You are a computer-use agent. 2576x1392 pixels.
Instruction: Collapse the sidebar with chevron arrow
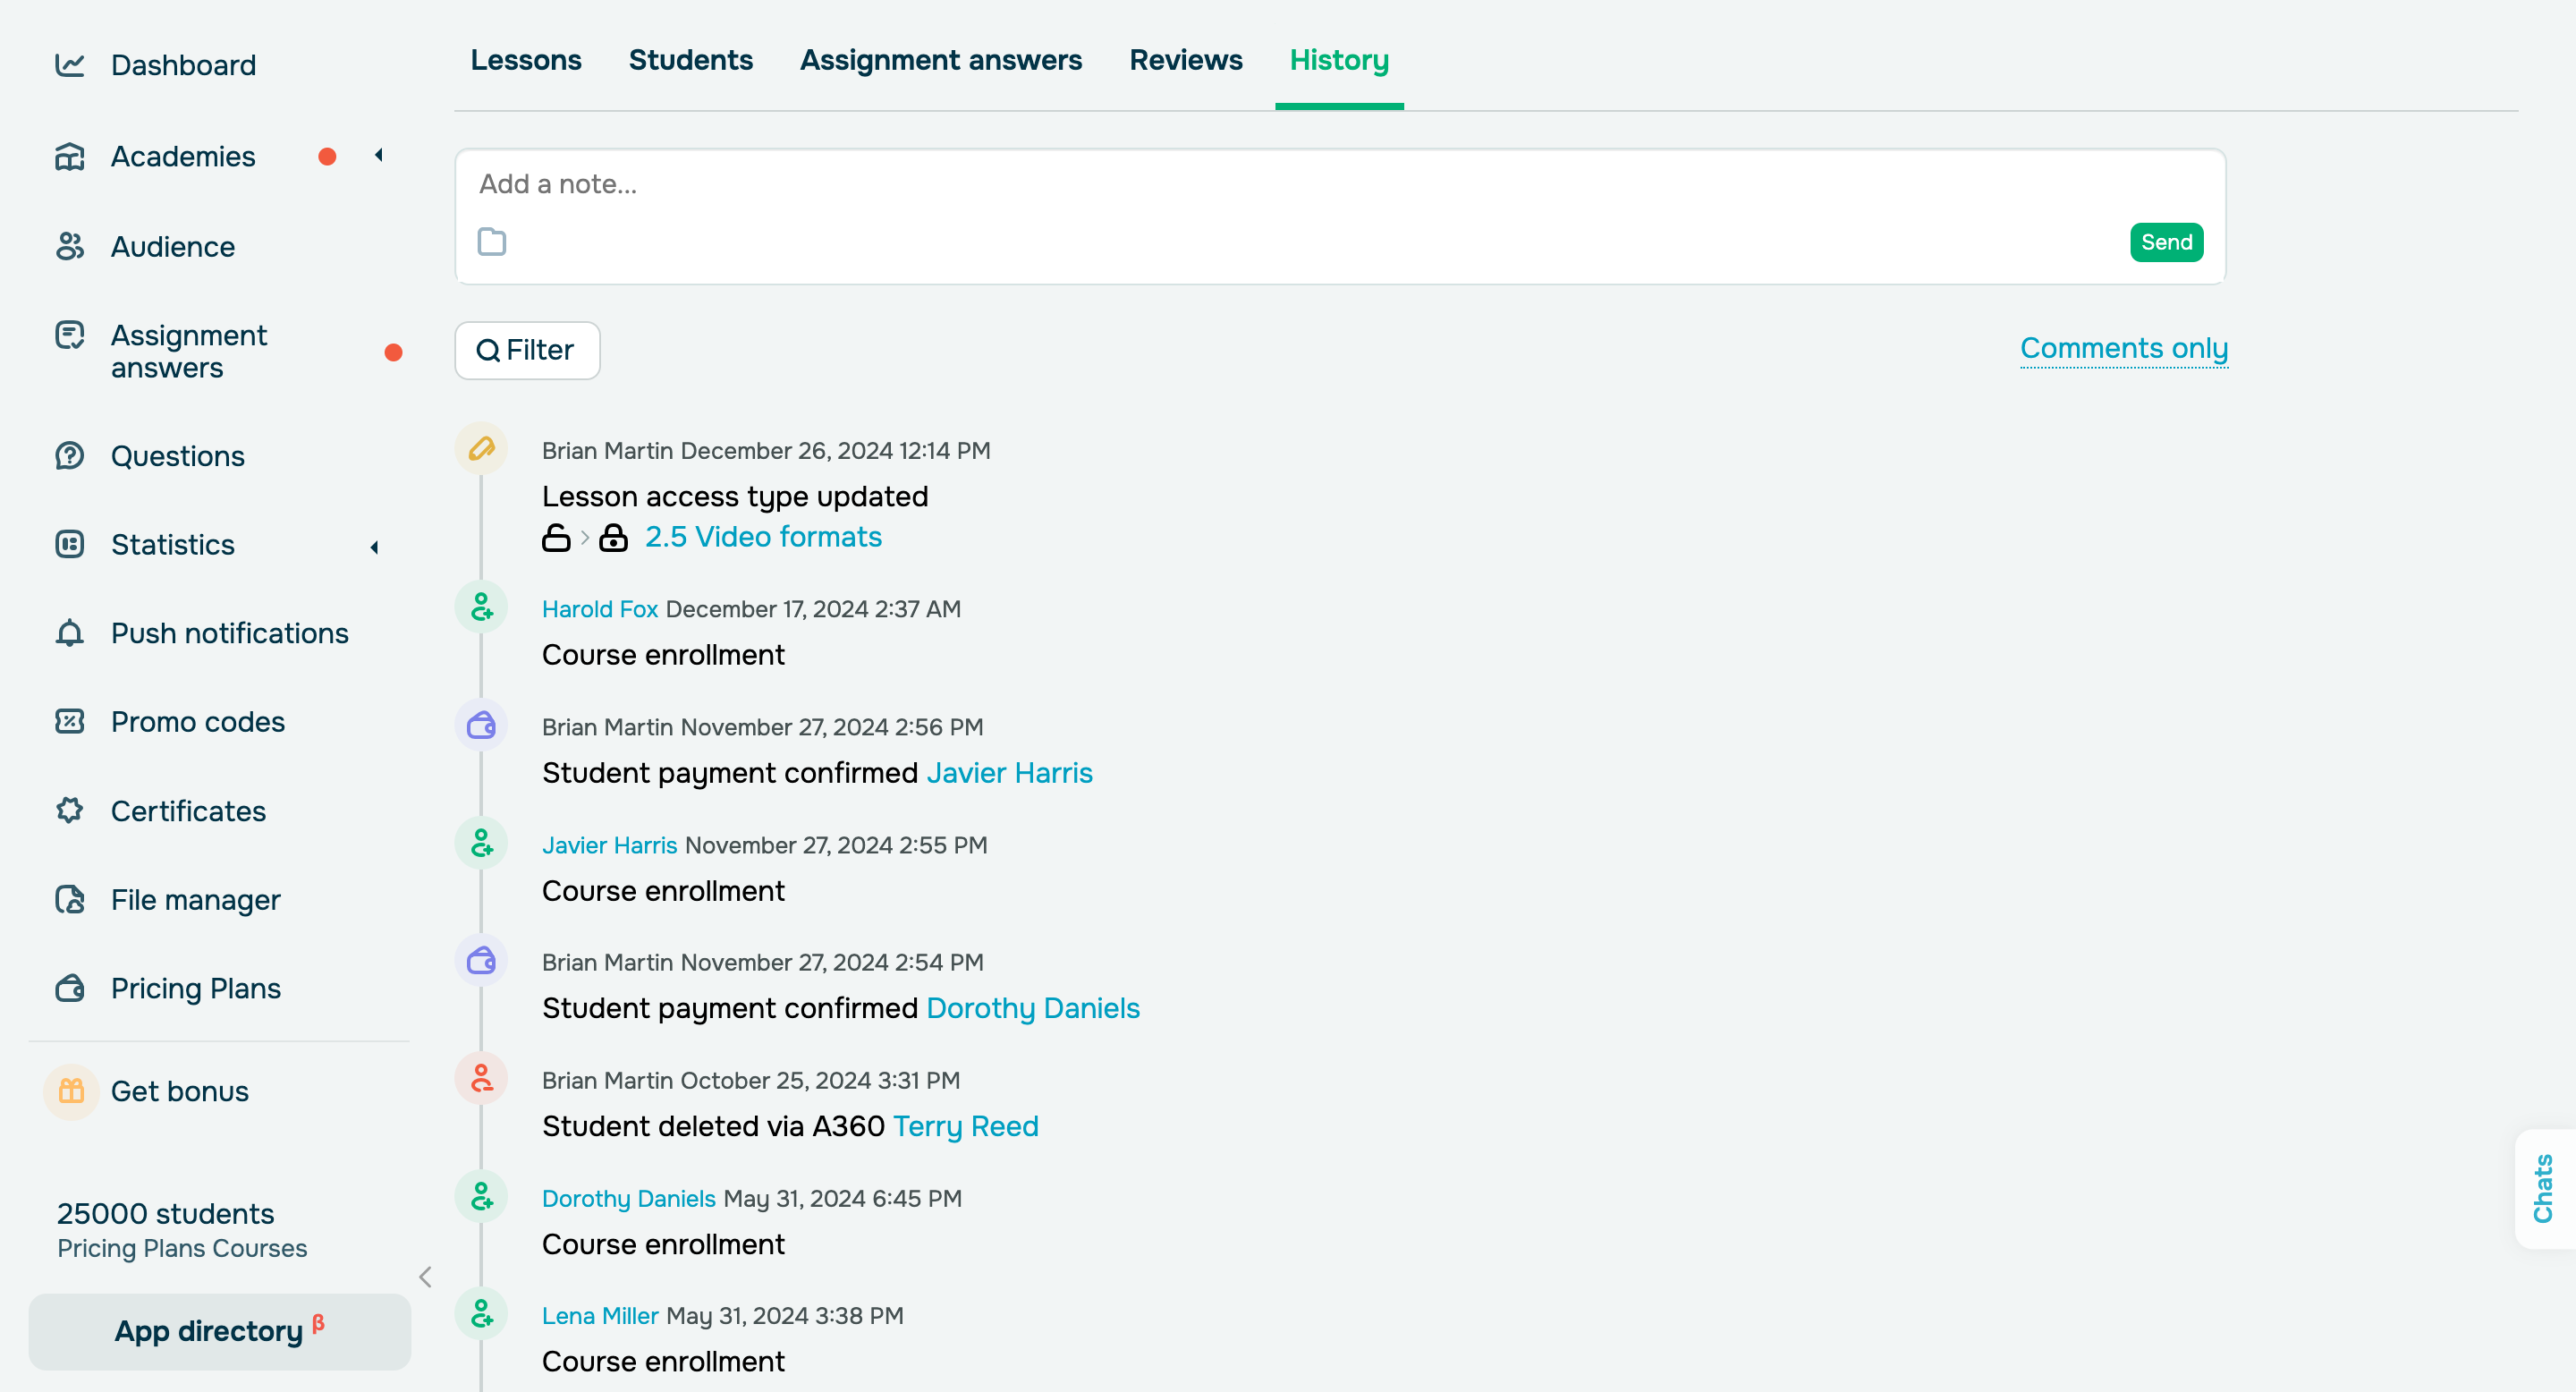click(426, 1277)
